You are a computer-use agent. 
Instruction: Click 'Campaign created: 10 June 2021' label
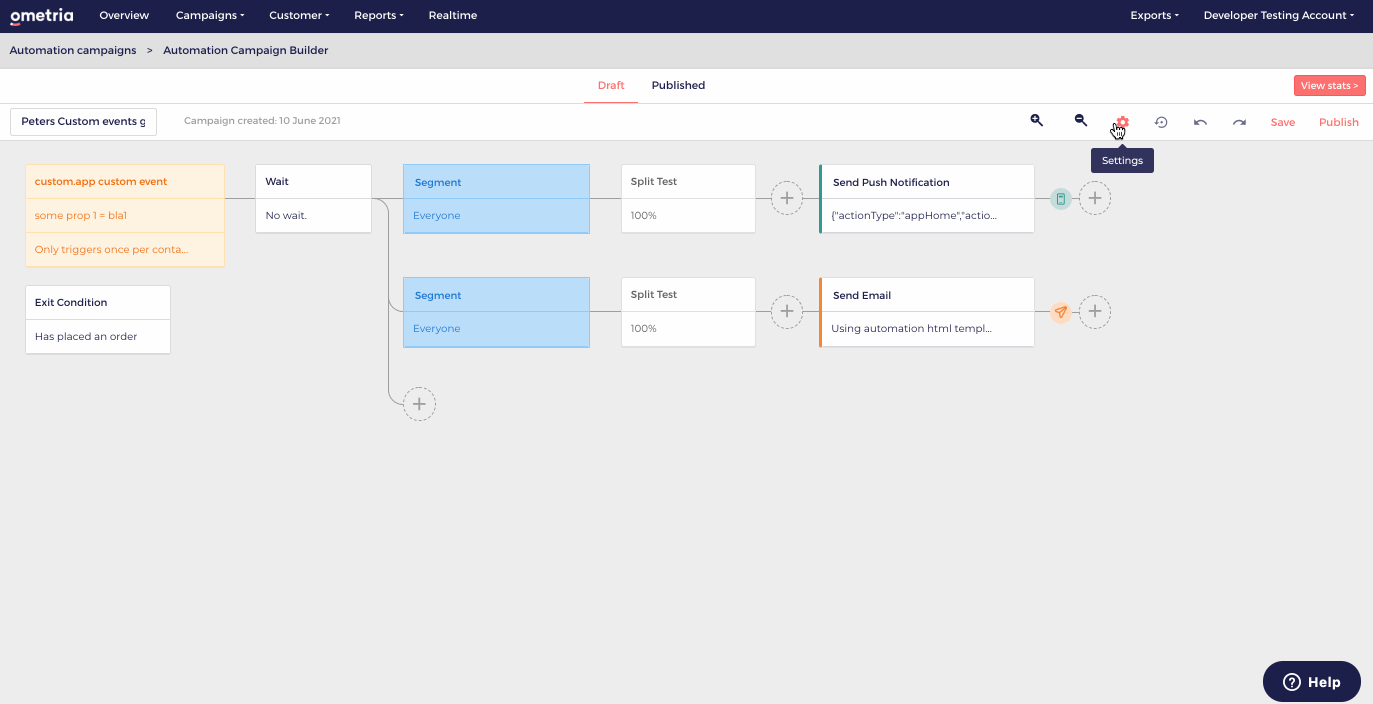(262, 121)
